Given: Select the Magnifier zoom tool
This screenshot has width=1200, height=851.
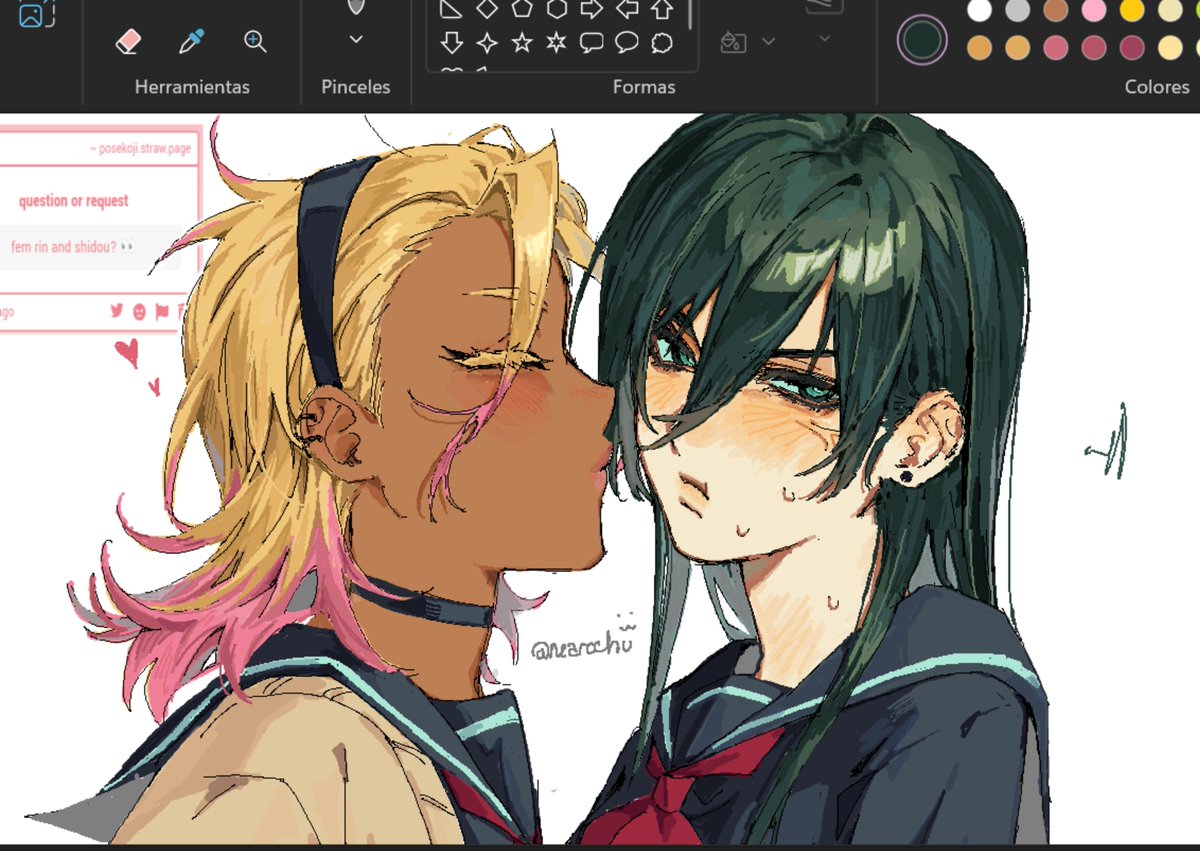Looking at the screenshot, I should pos(255,42).
